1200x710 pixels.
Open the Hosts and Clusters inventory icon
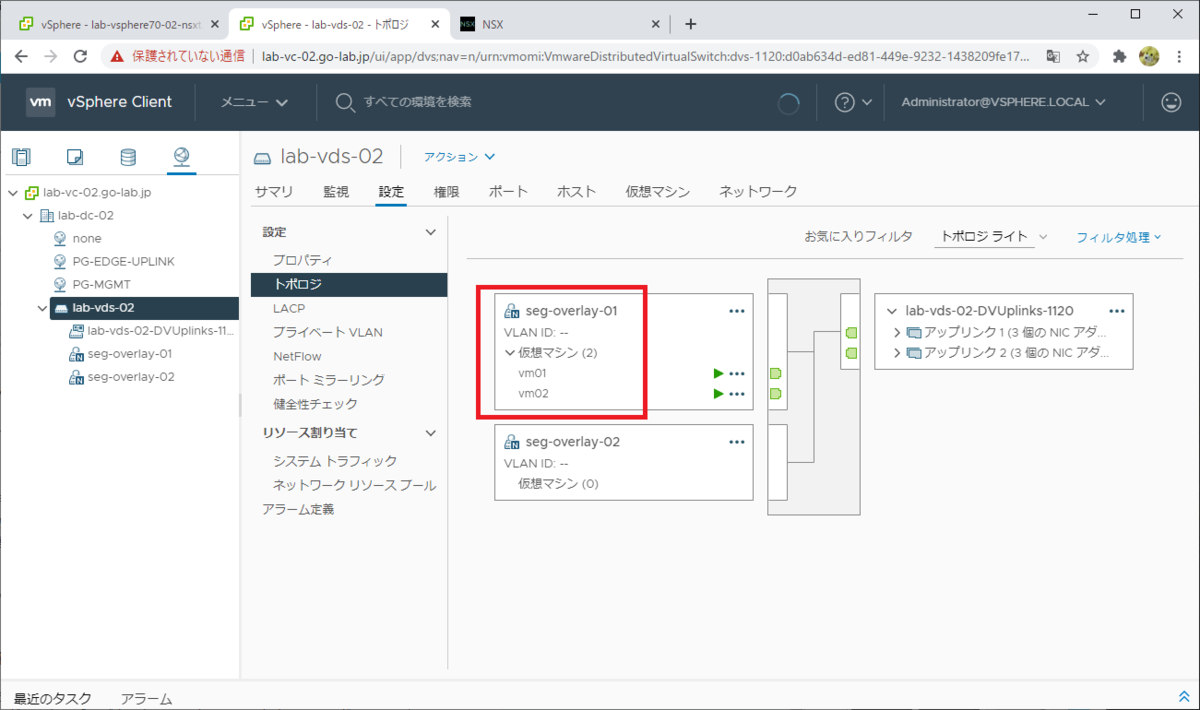21,156
